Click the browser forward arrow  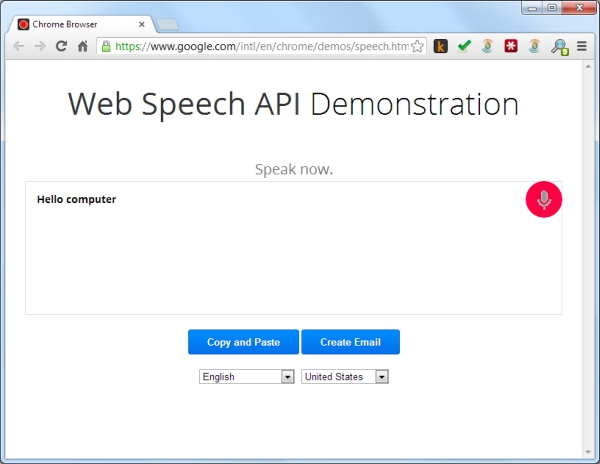[40, 46]
